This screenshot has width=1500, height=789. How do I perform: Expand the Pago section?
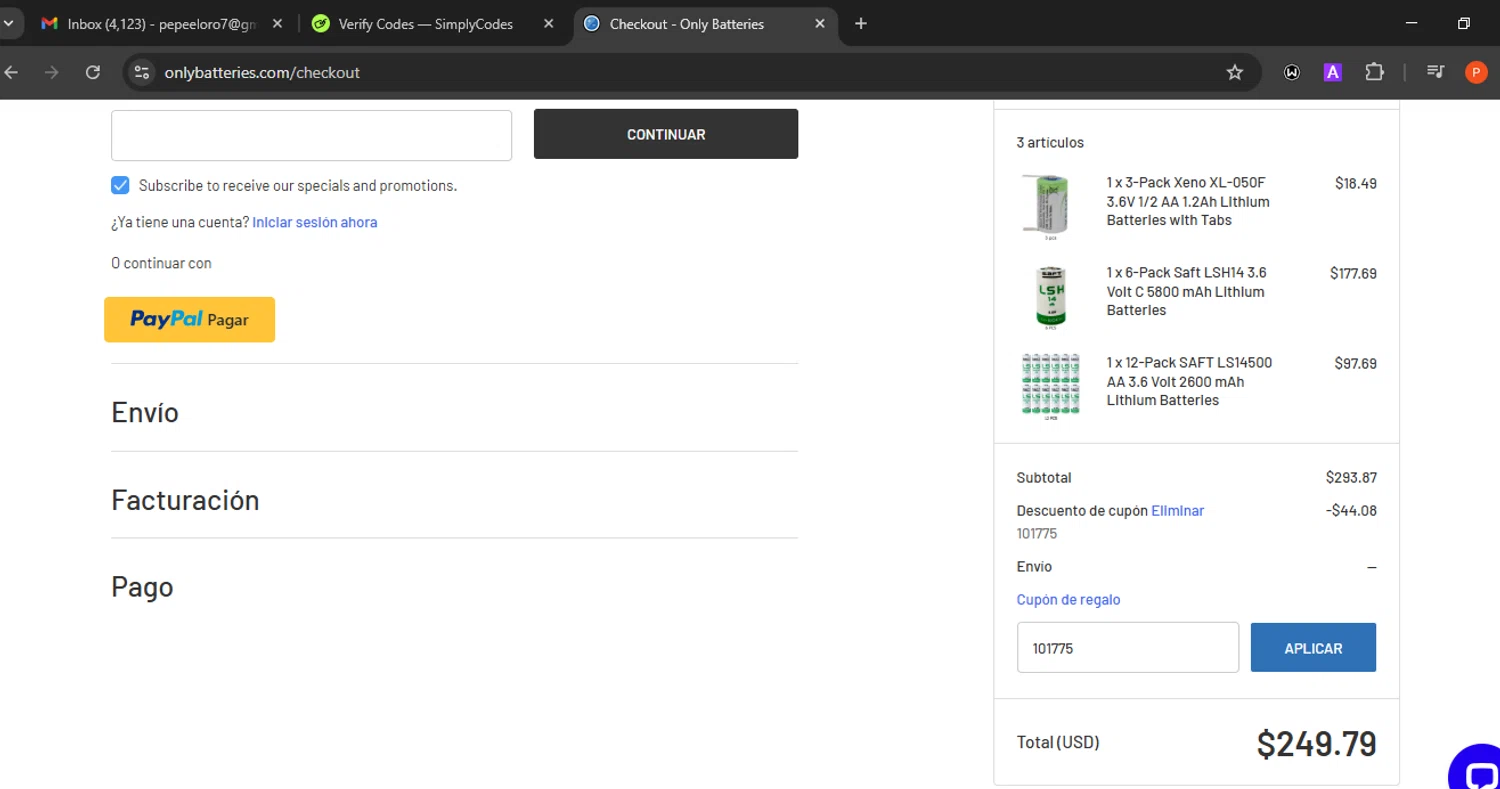click(x=142, y=587)
